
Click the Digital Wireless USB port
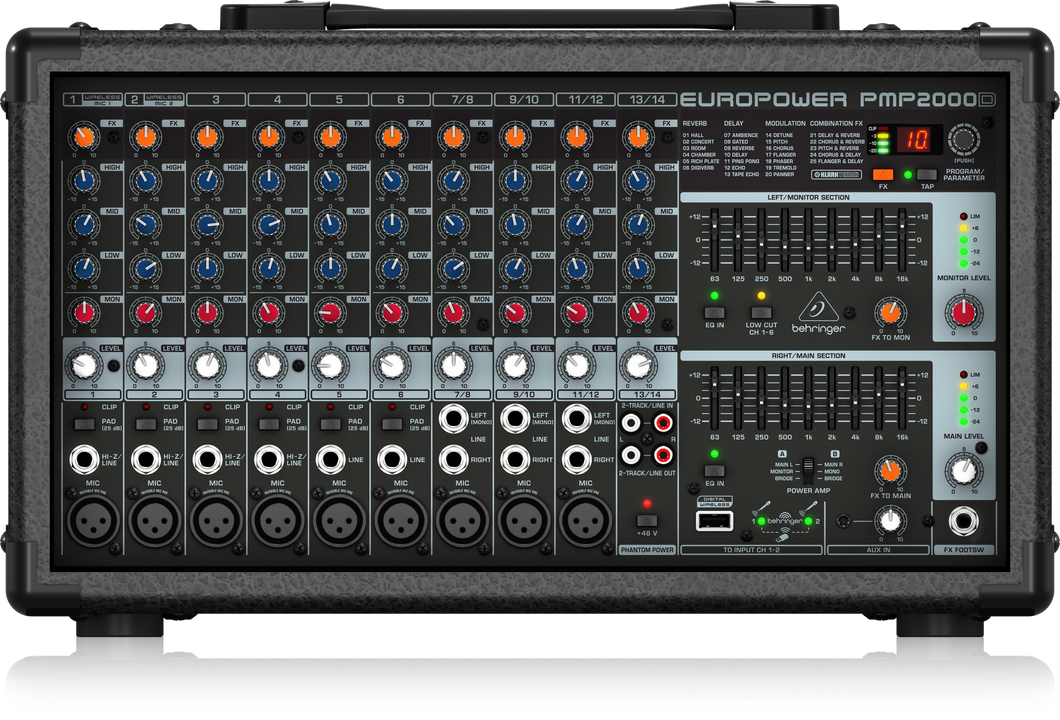click(x=714, y=521)
